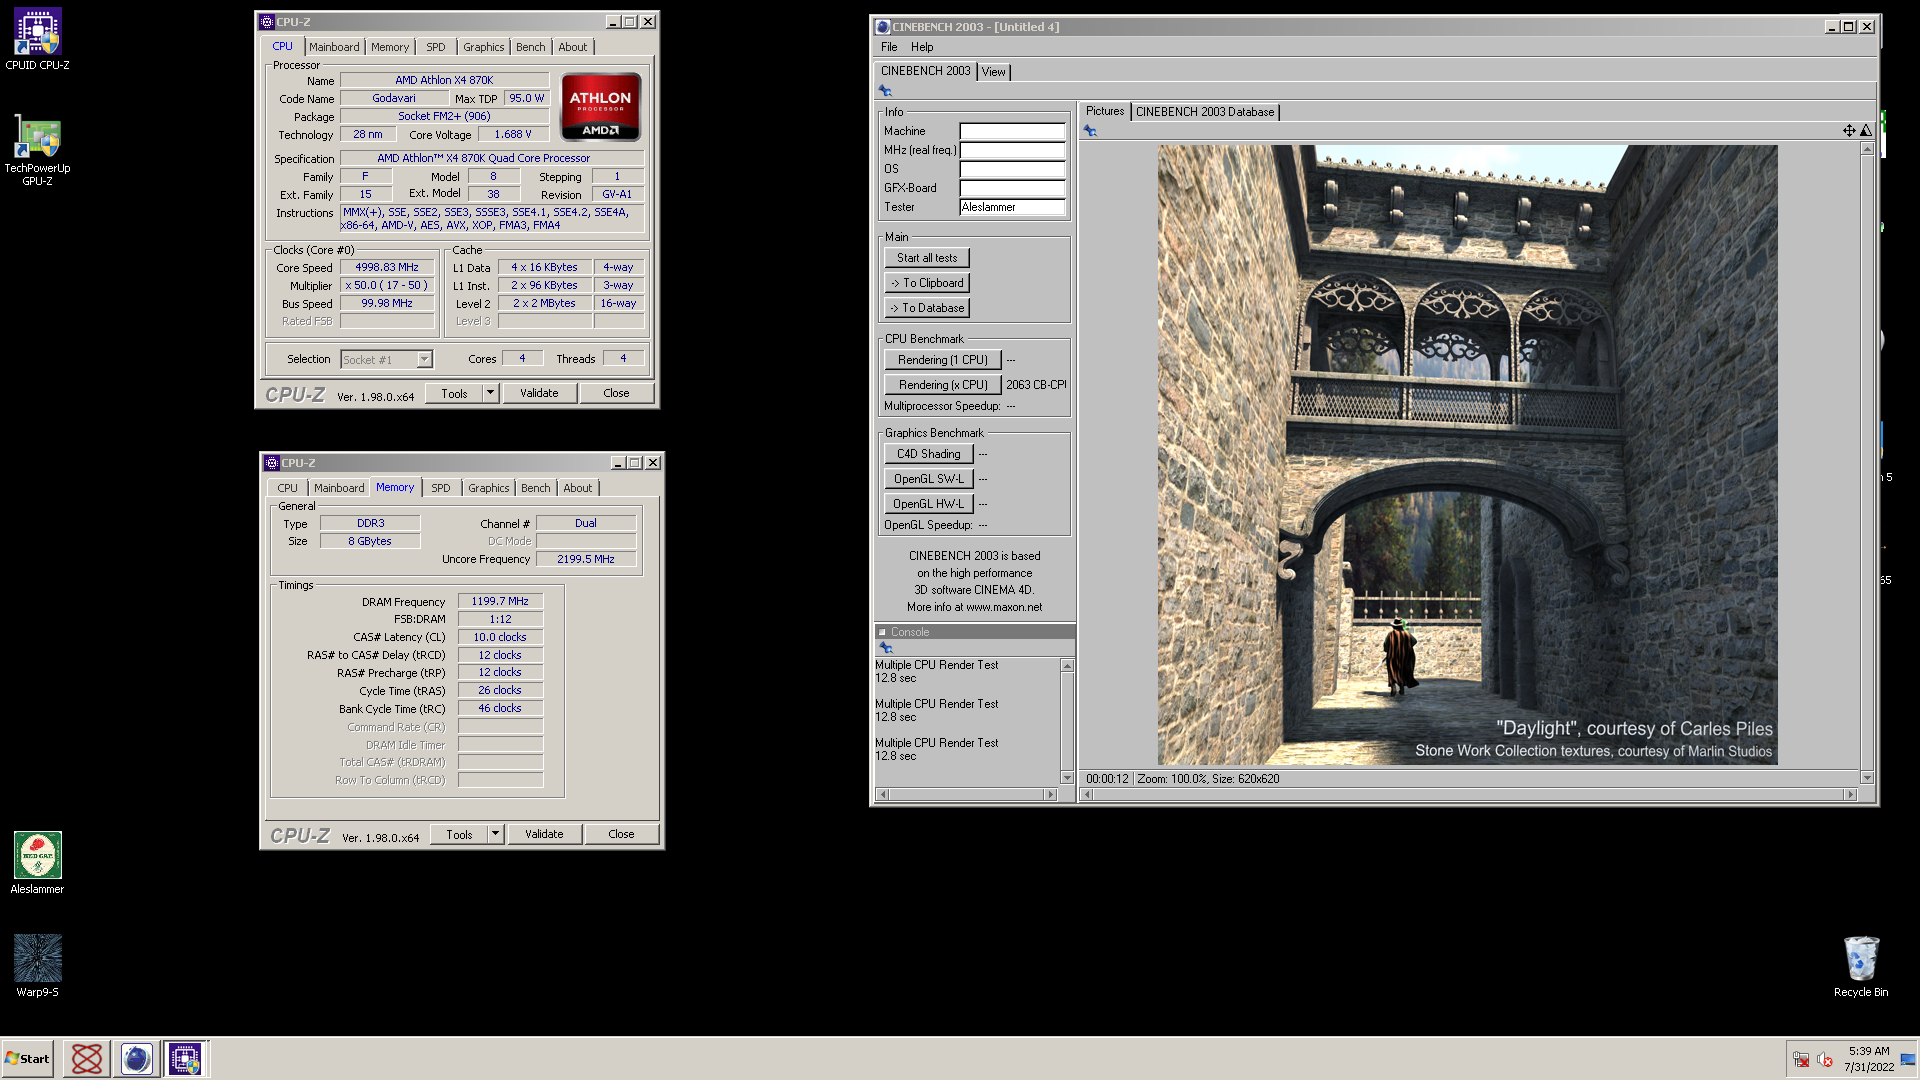Screen dimensions: 1920x1080
Task: Click the network tray icon with red X
Action: (1801, 1059)
